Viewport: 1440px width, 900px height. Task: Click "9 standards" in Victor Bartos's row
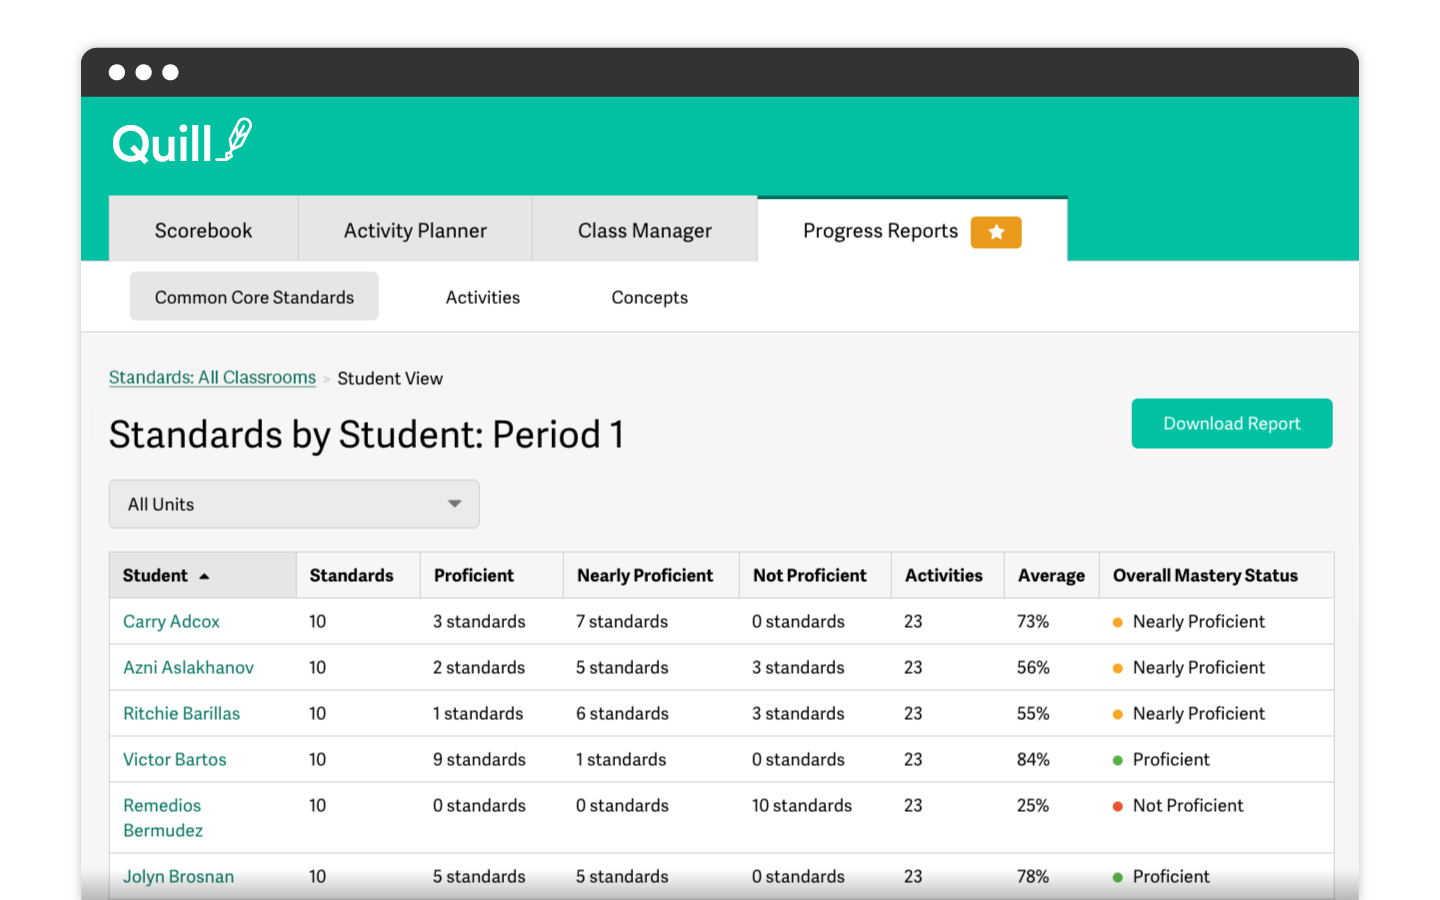pos(479,759)
